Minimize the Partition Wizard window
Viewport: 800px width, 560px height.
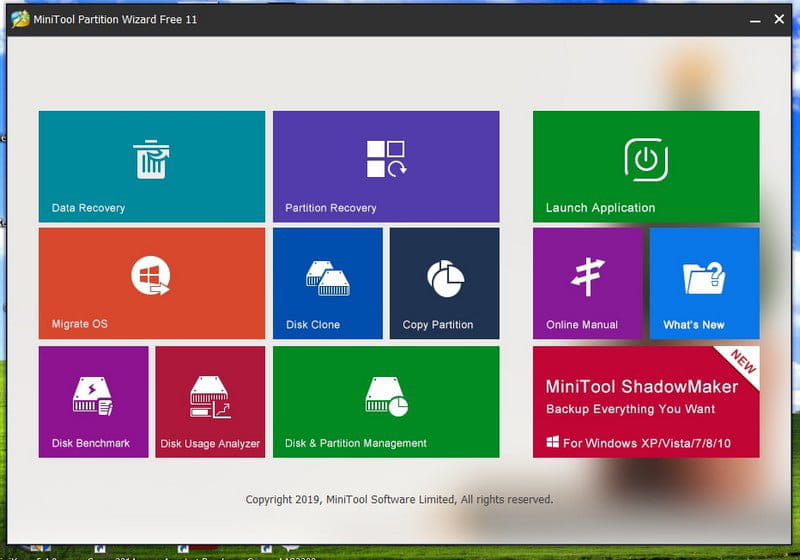[755, 20]
